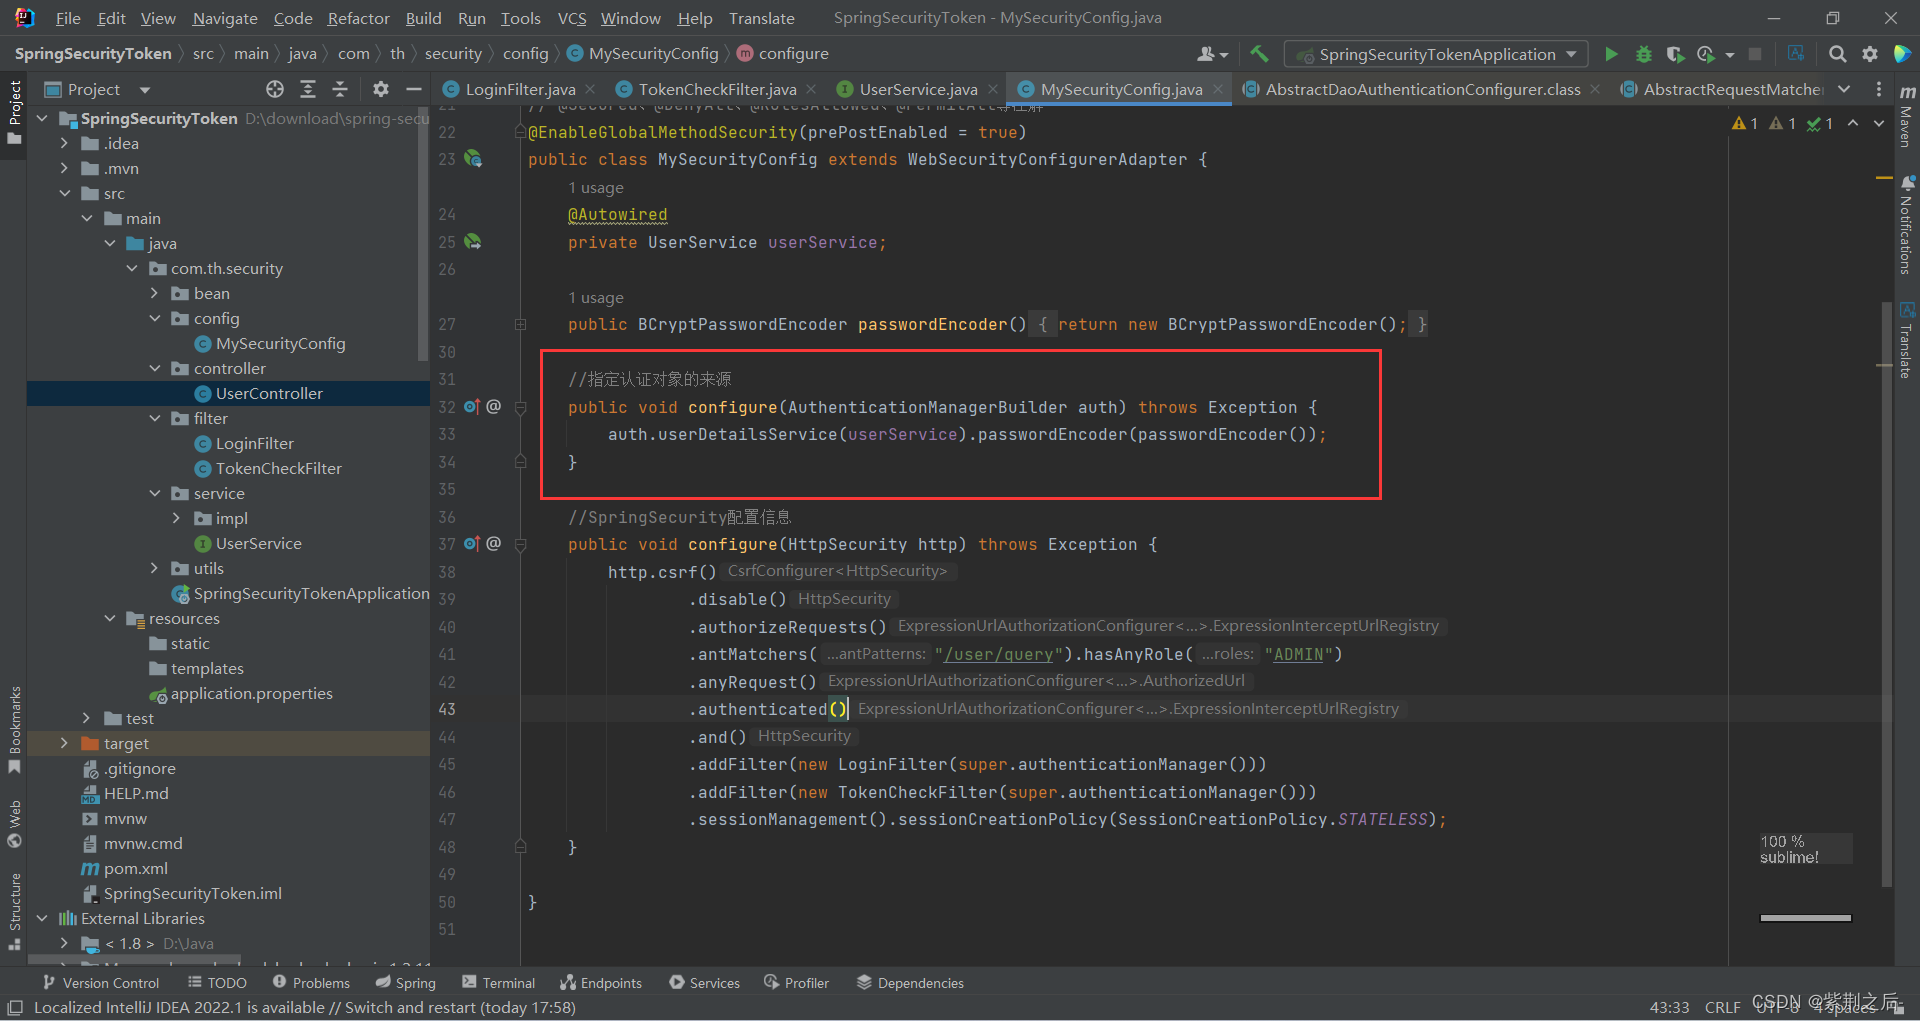Screen dimensions: 1920x1021
Task: Toggle the Project side panel button
Action: pyautogui.click(x=14, y=112)
